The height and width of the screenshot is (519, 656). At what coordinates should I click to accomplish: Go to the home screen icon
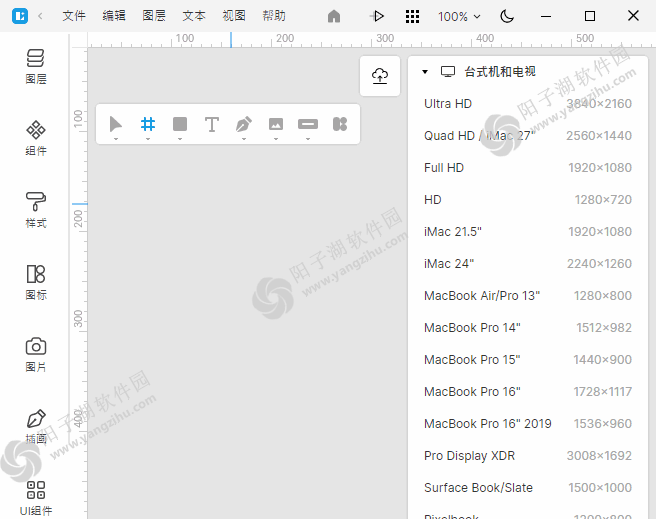pos(334,16)
